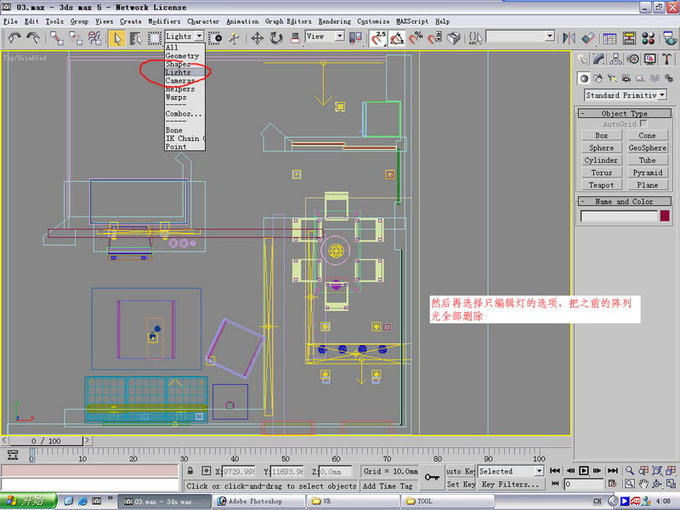This screenshot has width=680, height=510.
Task: Click the 2.5D Snap toggle icon
Action: click(x=379, y=38)
